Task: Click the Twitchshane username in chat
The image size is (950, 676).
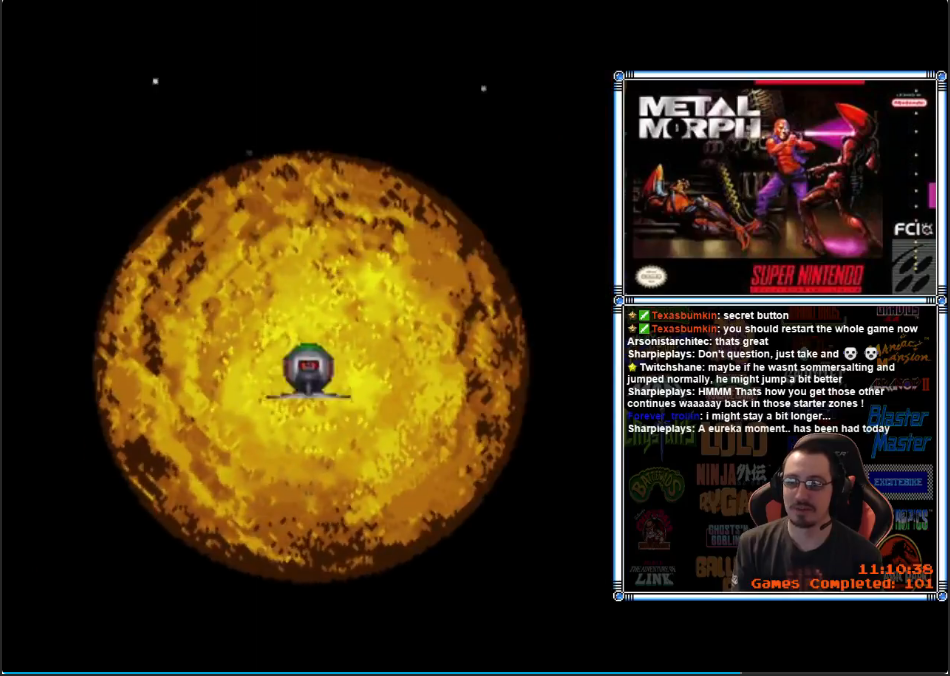Action: coord(671,367)
